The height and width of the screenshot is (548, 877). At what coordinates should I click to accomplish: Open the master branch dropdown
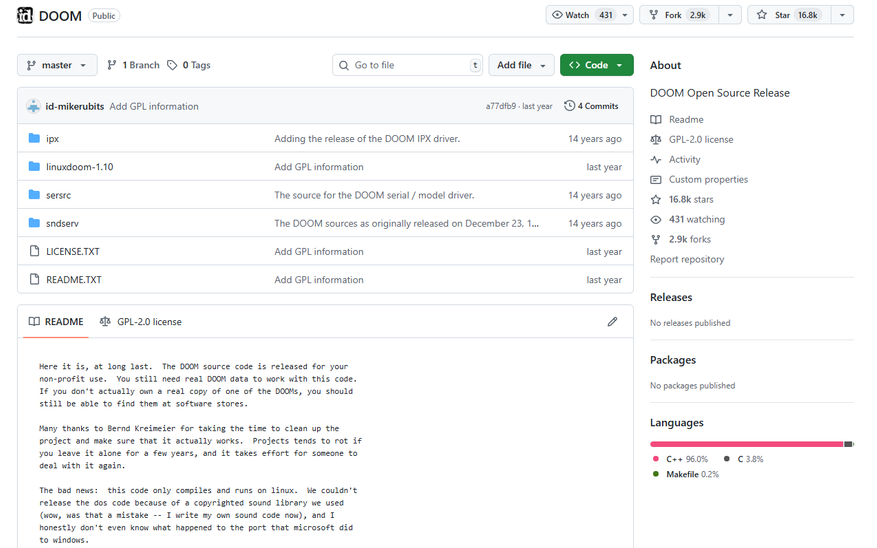(57, 65)
